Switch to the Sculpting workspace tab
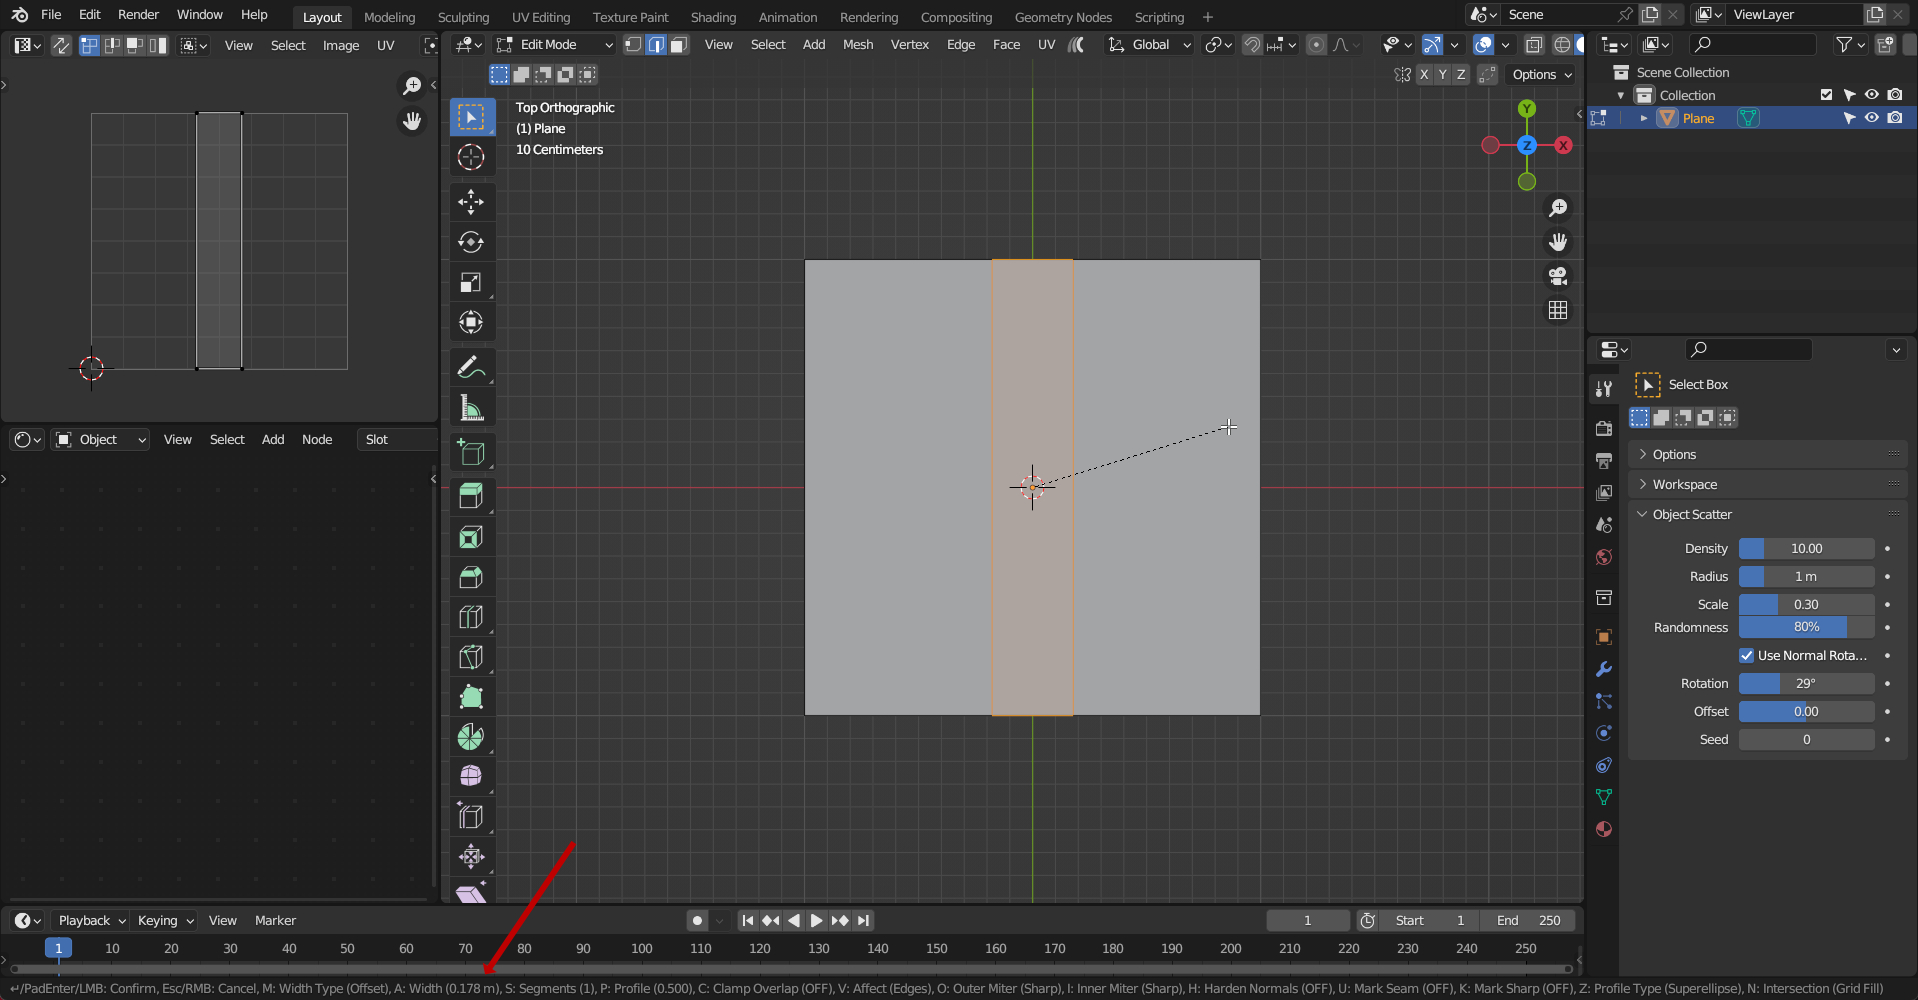The width and height of the screenshot is (1918, 1000). (x=463, y=17)
